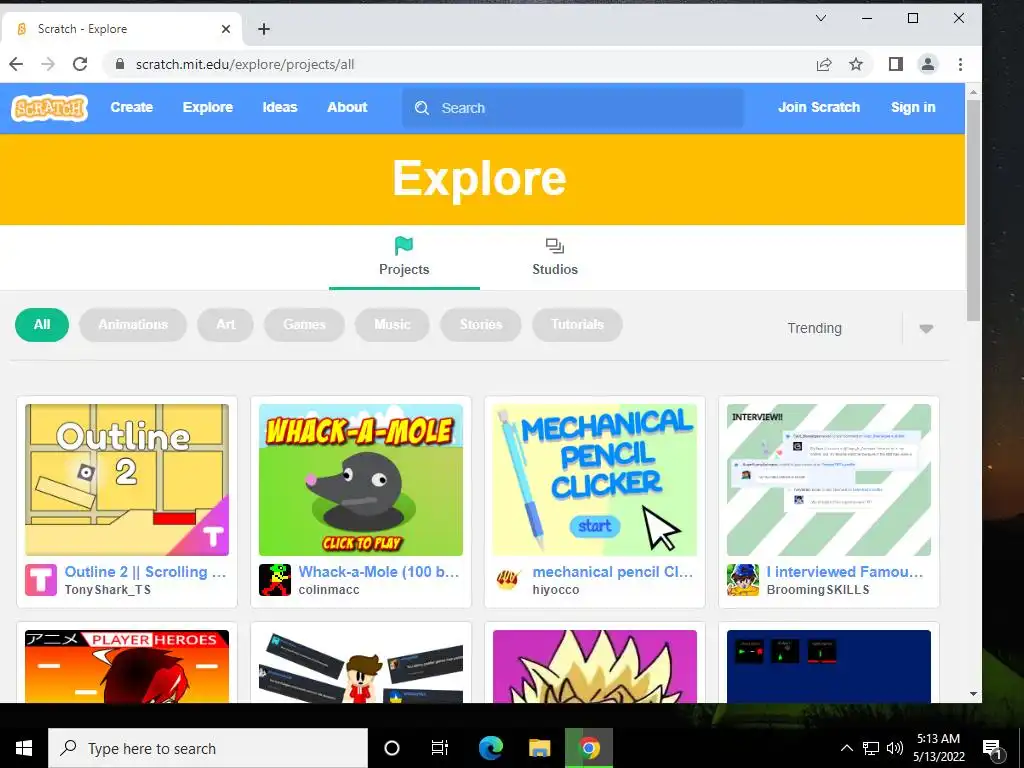Visit colinmacc author profile

pos(329,590)
